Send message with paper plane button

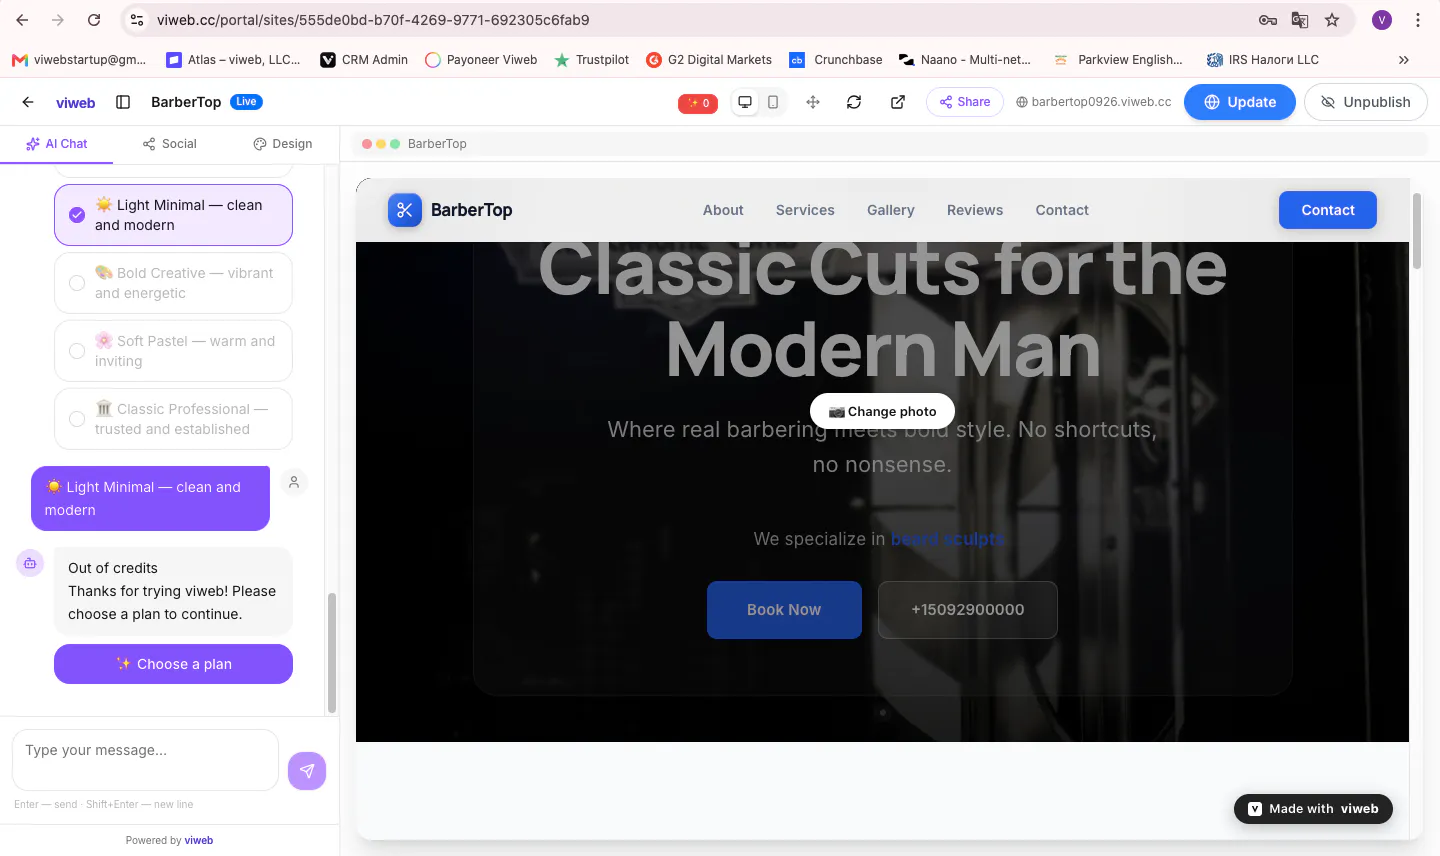(x=307, y=771)
